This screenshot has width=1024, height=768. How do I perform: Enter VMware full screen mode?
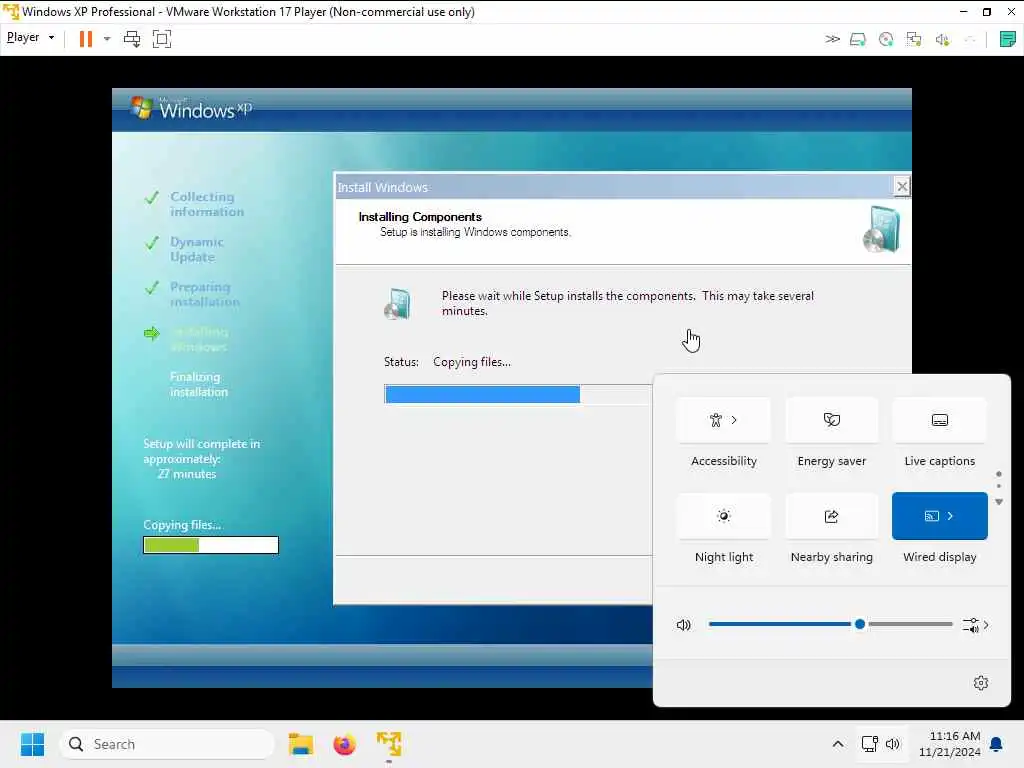(162, 39)
